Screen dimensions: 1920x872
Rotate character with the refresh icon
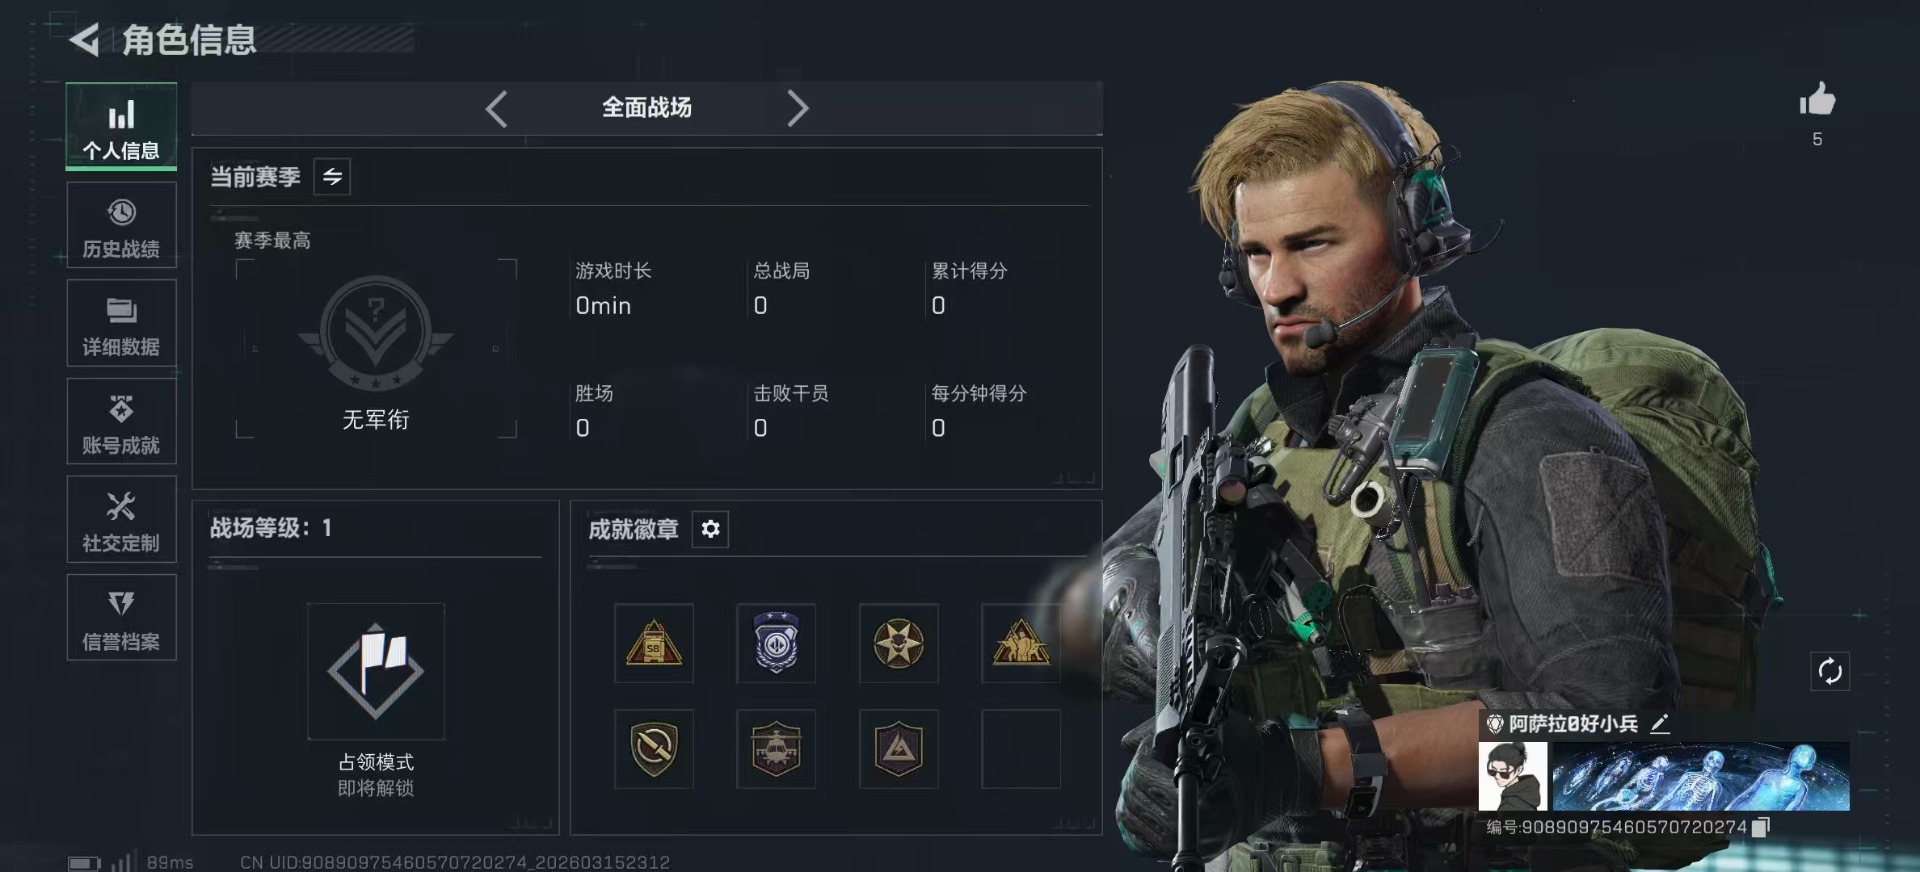point(1830,671)
